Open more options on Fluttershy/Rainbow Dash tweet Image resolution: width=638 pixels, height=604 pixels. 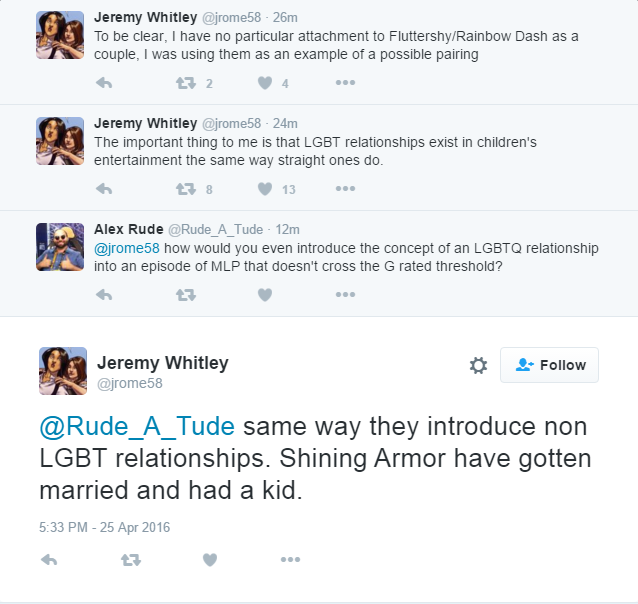pos(345,83)
